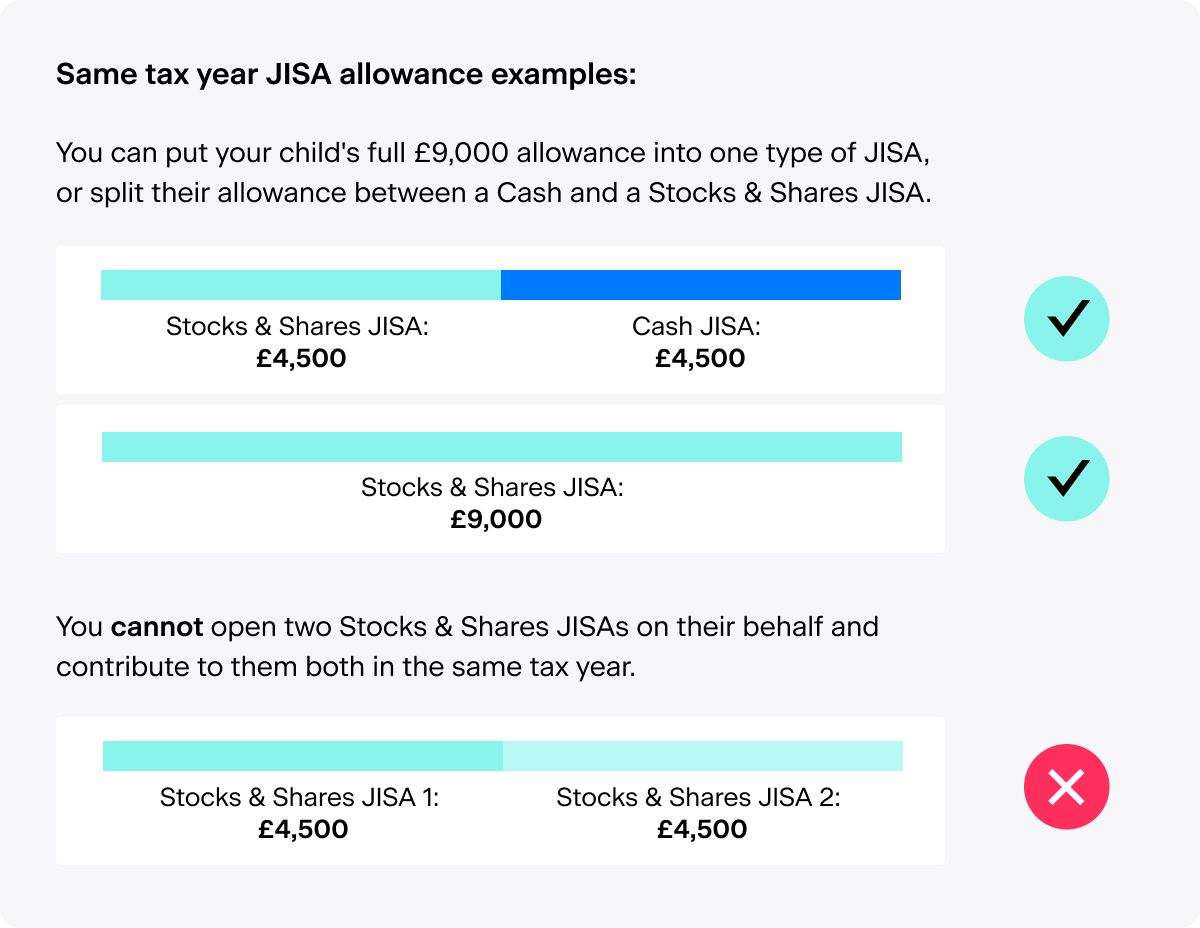Click the heading 'Same tax year JISA allowance examples'
Image resolution: width=1200 pixels, height=928 pixels.
pos(346,75)
